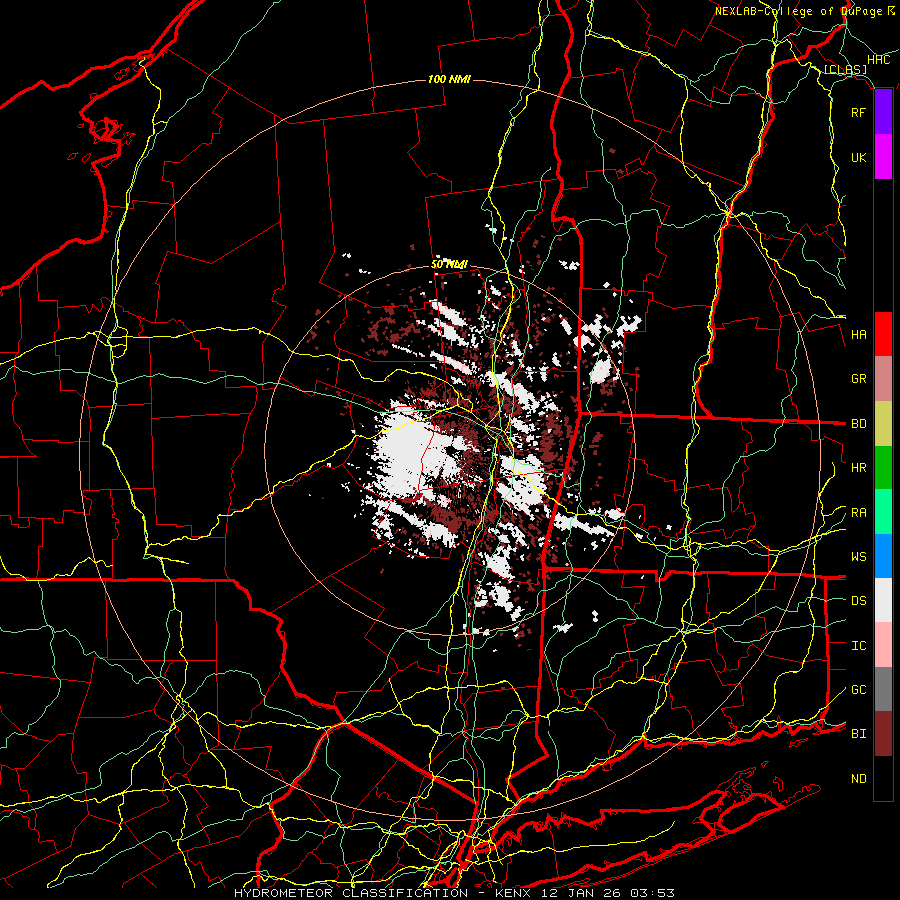Click the ND legend label
The image size is (900, 900).
[858, 779]
